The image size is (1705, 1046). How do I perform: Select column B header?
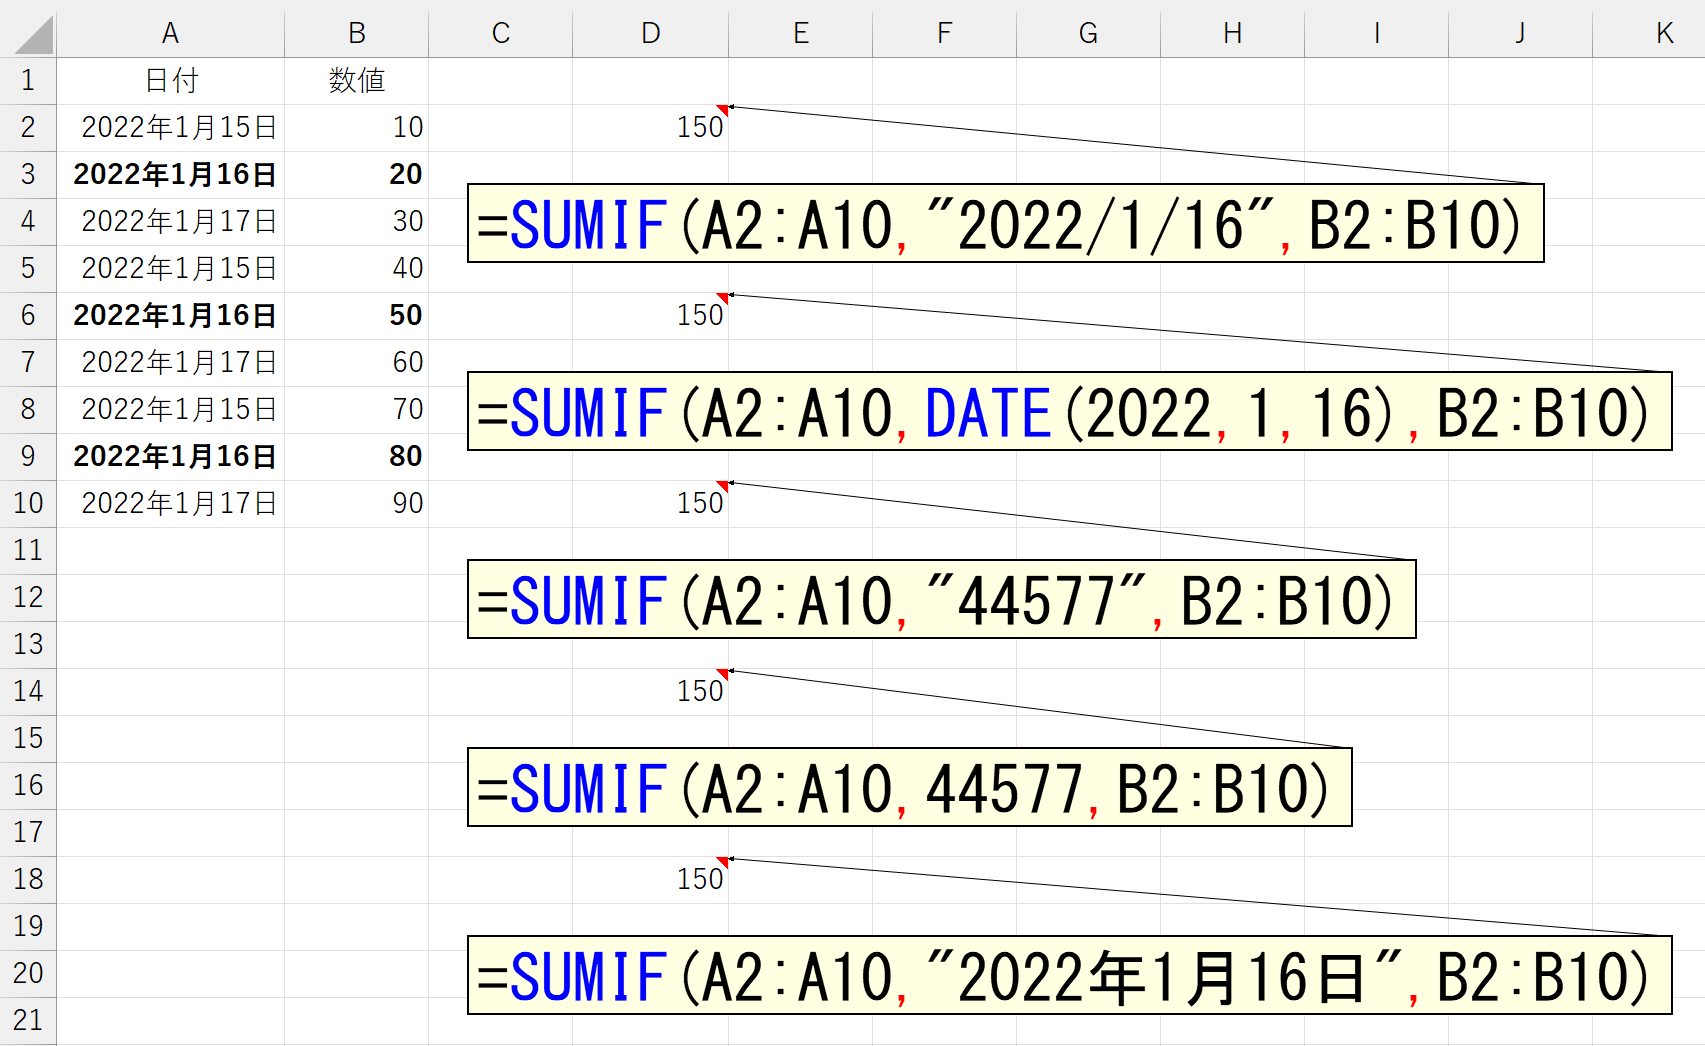tap(357, 33)
